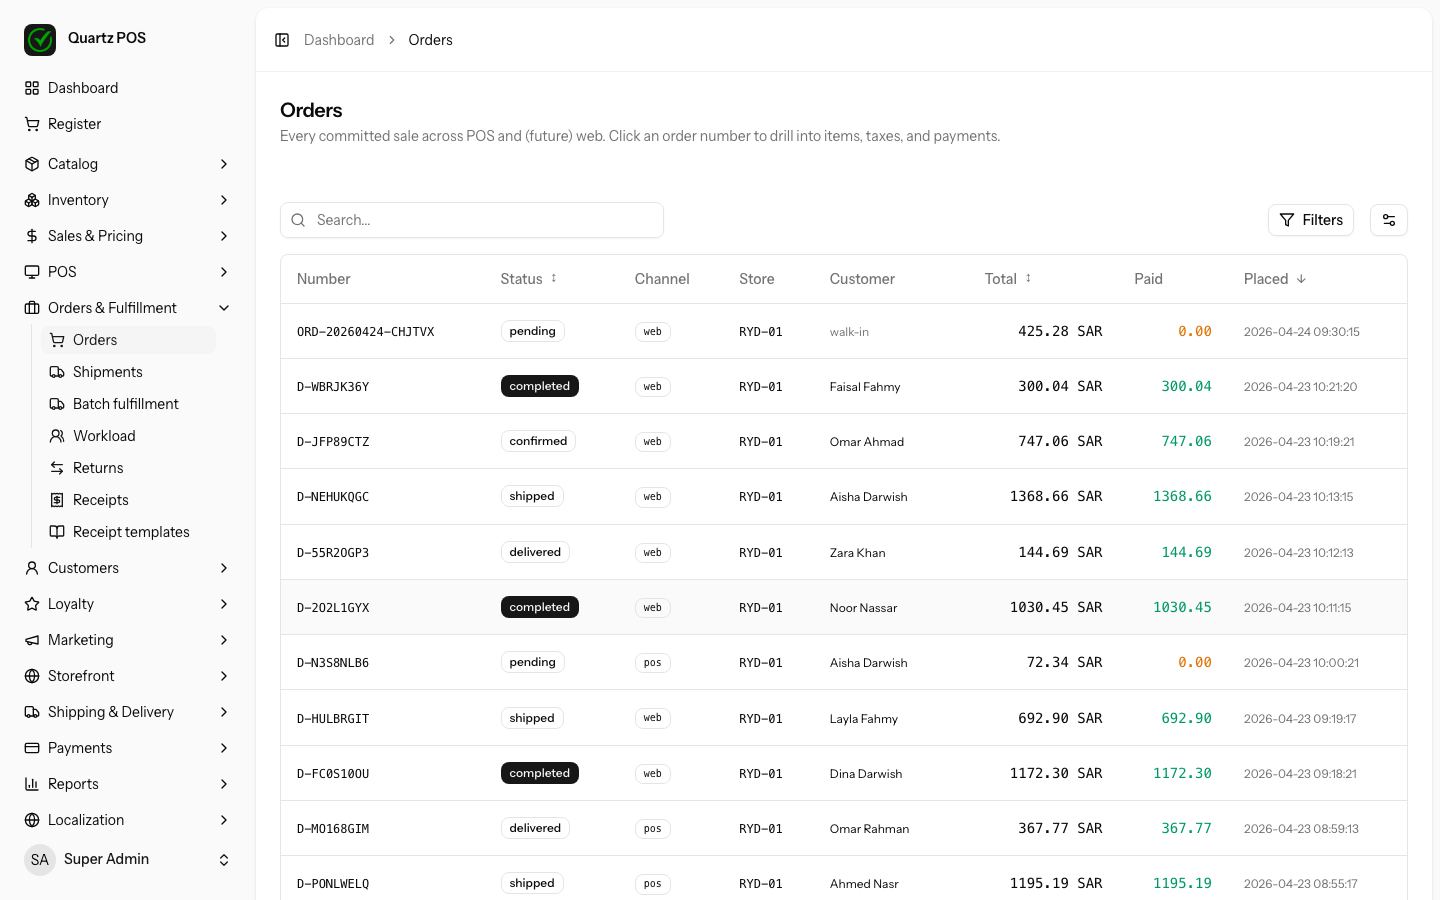Click the Receipt templates book icon

point(57,532)
